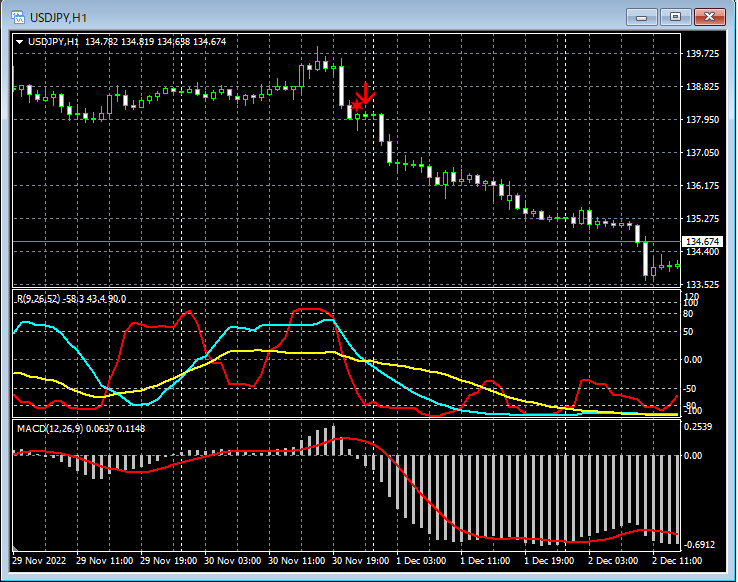Click the 134.674 current price label
Screen dimensions: 738x582
click(x=702, y=241)
